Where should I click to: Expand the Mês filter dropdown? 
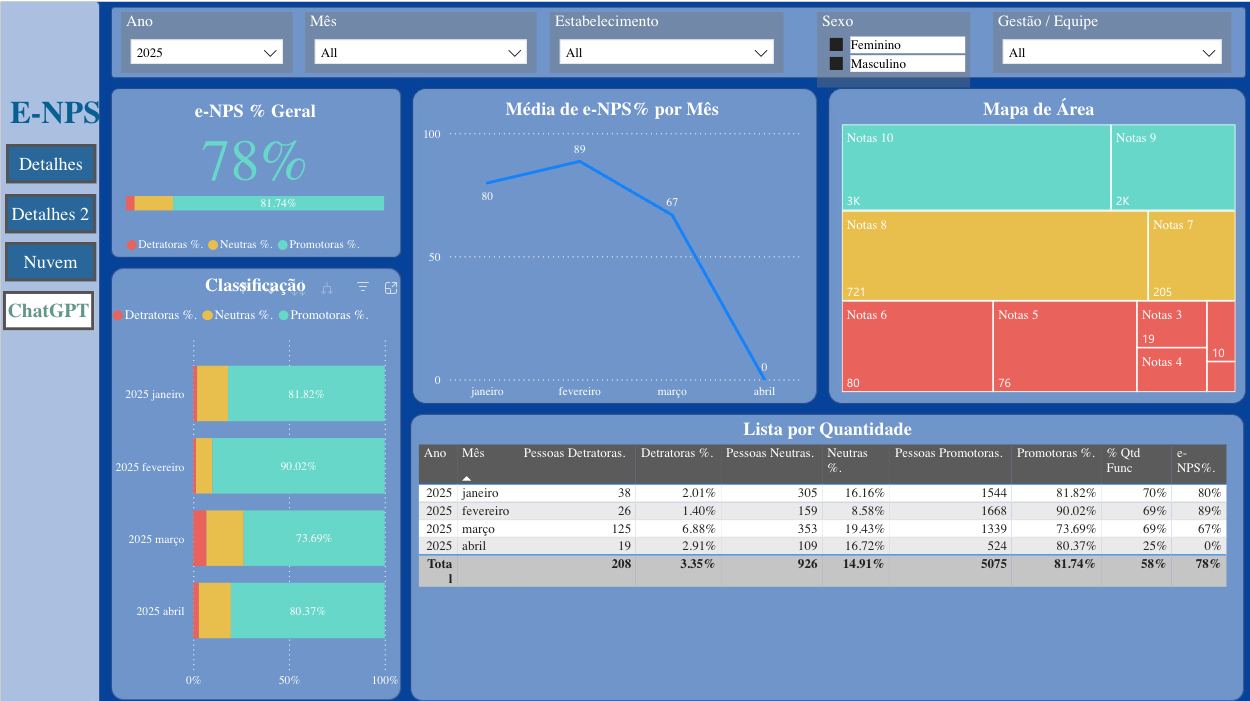tap(421, 52)
